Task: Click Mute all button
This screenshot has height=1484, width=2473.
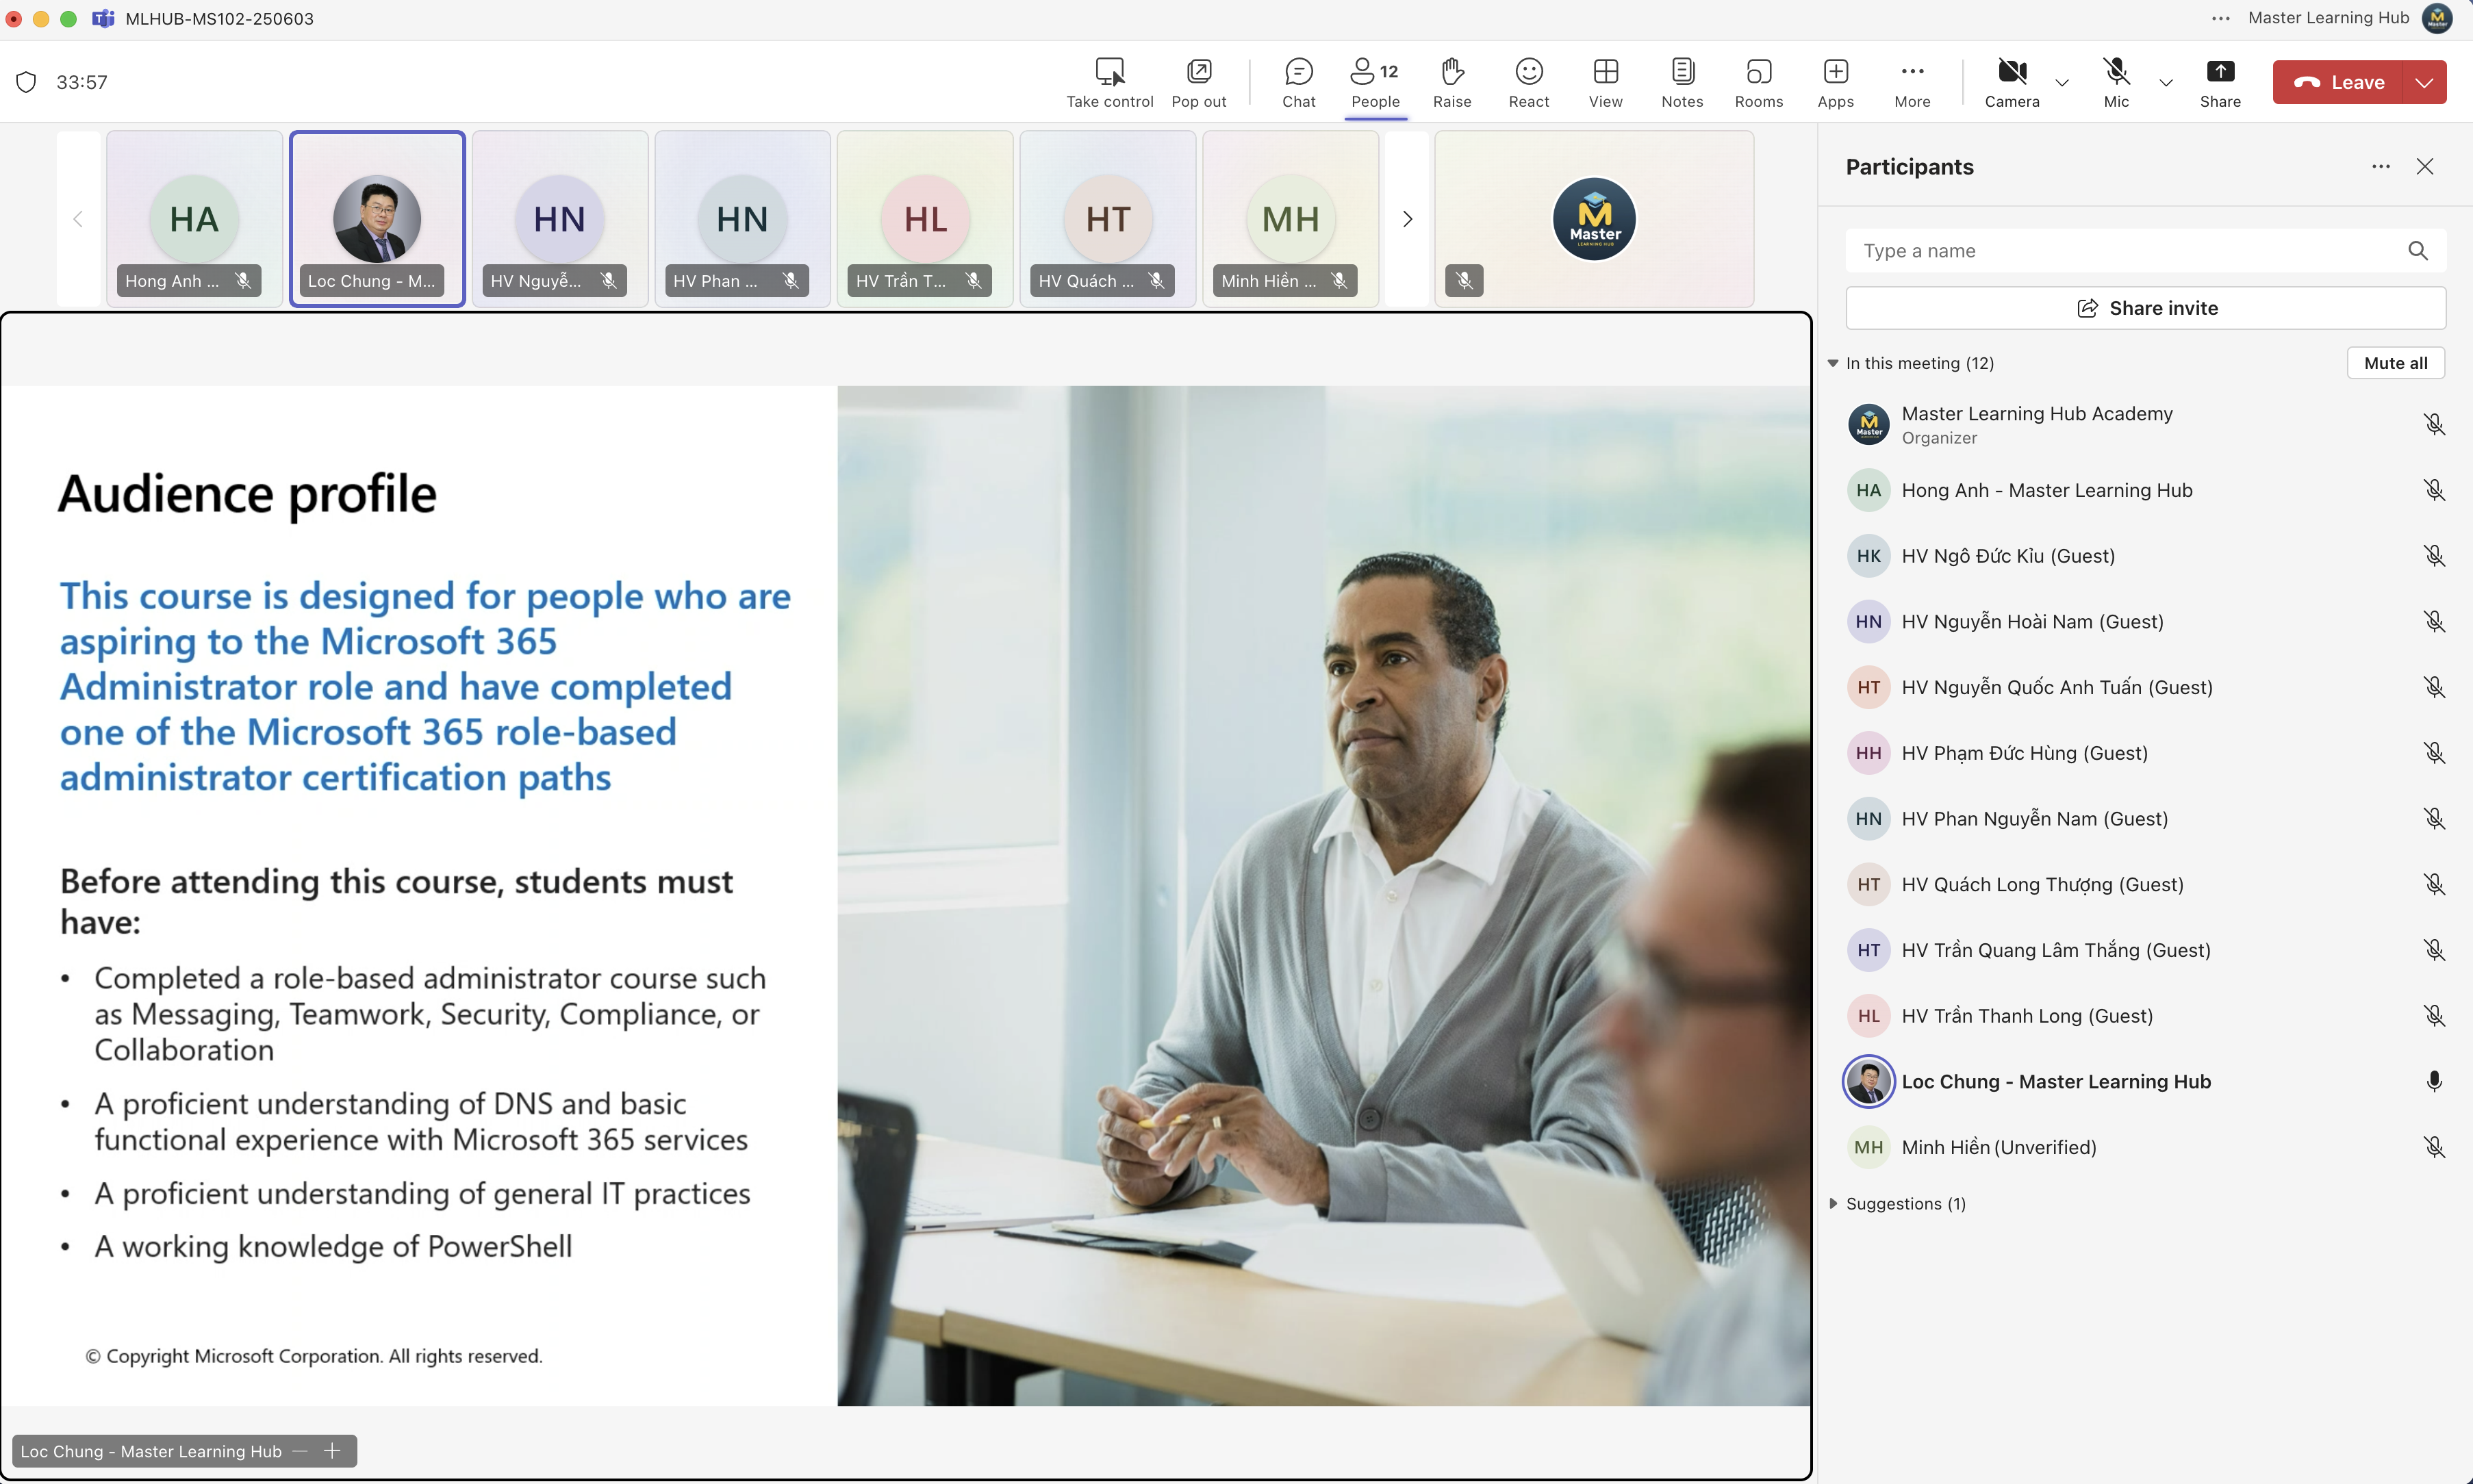Action: point(2395,363)
